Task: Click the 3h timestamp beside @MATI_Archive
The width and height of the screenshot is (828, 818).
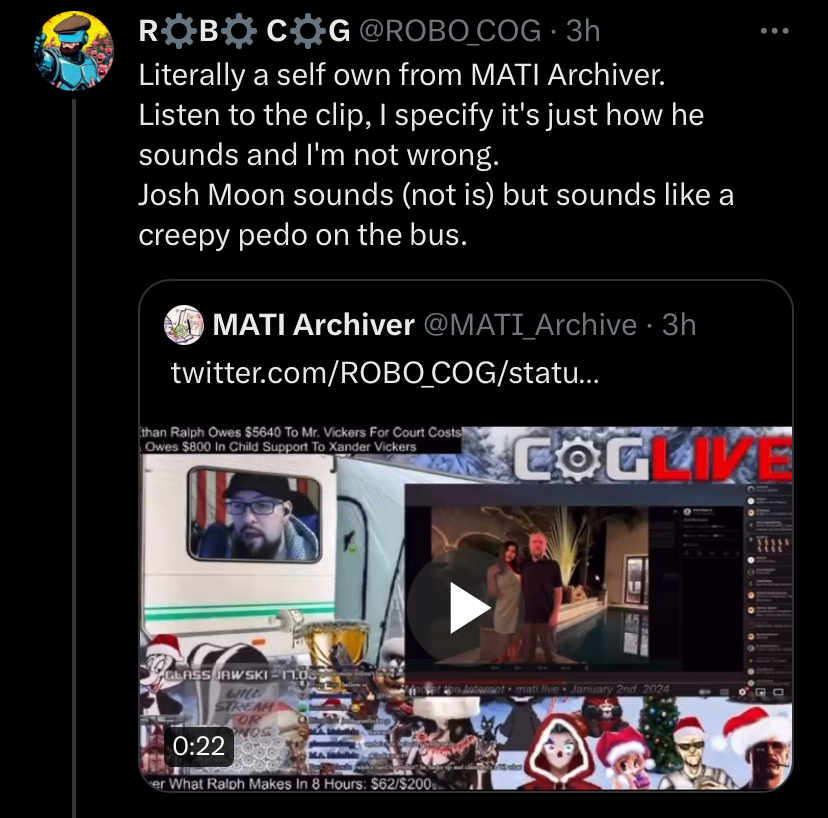Action: click(x=679, y=324)
